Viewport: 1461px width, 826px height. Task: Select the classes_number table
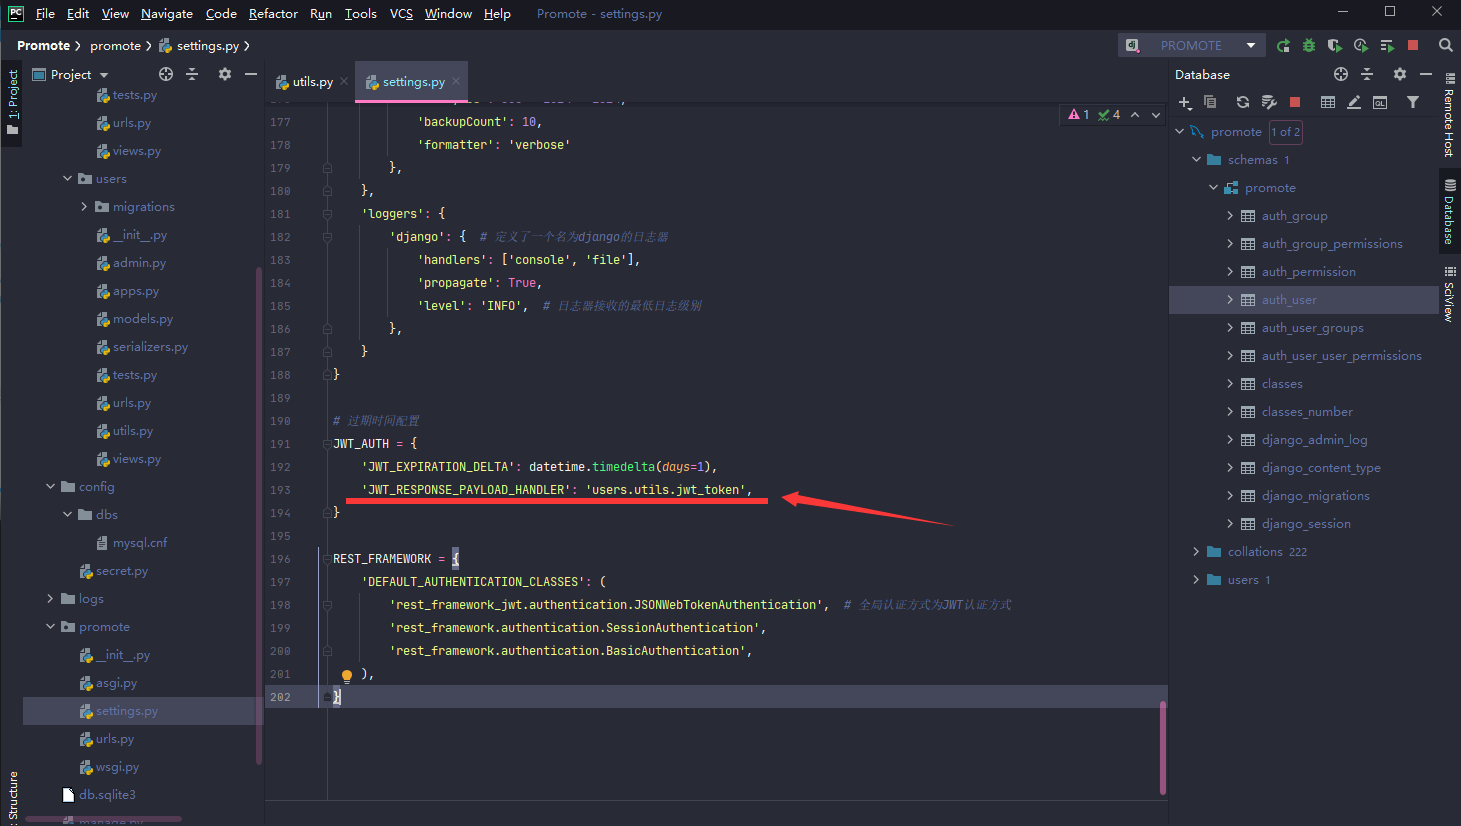click(x=1307, y=412)
